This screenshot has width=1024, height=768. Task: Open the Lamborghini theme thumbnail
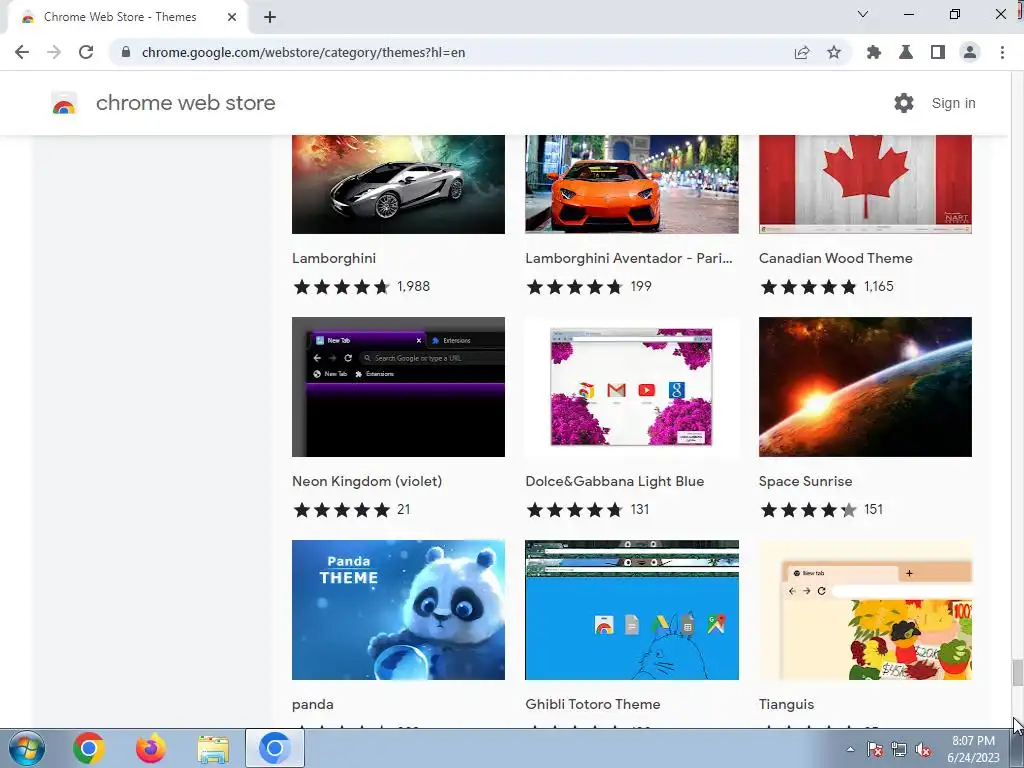(398, 184)
